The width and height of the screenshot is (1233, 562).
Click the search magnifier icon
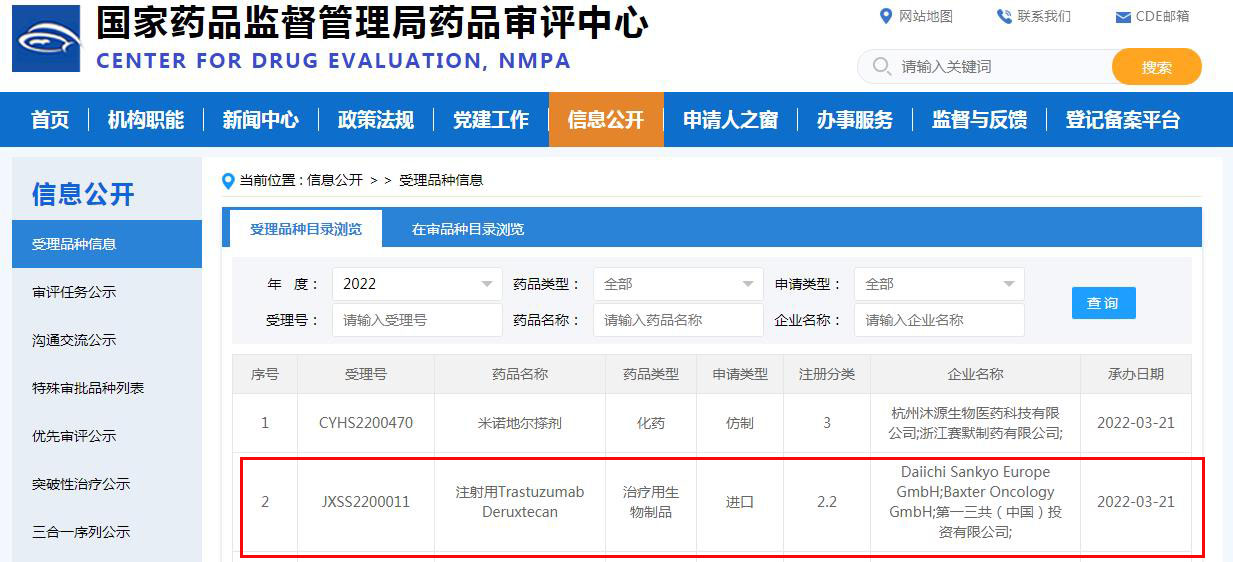(881, 66)
